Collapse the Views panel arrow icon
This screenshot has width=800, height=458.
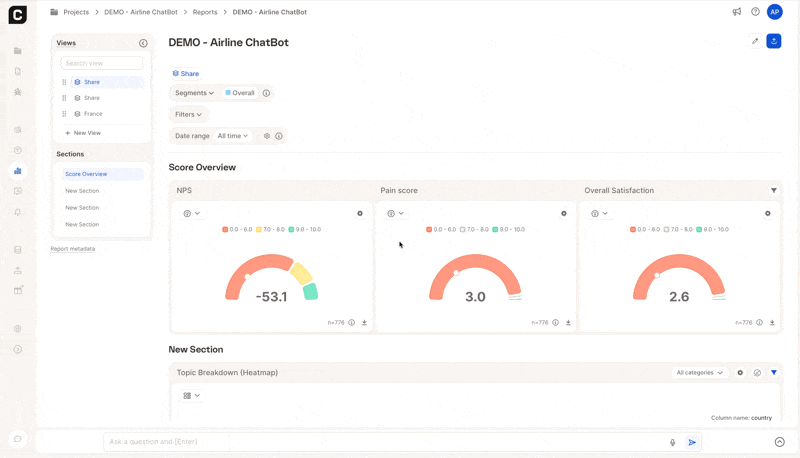pos(143,43)
